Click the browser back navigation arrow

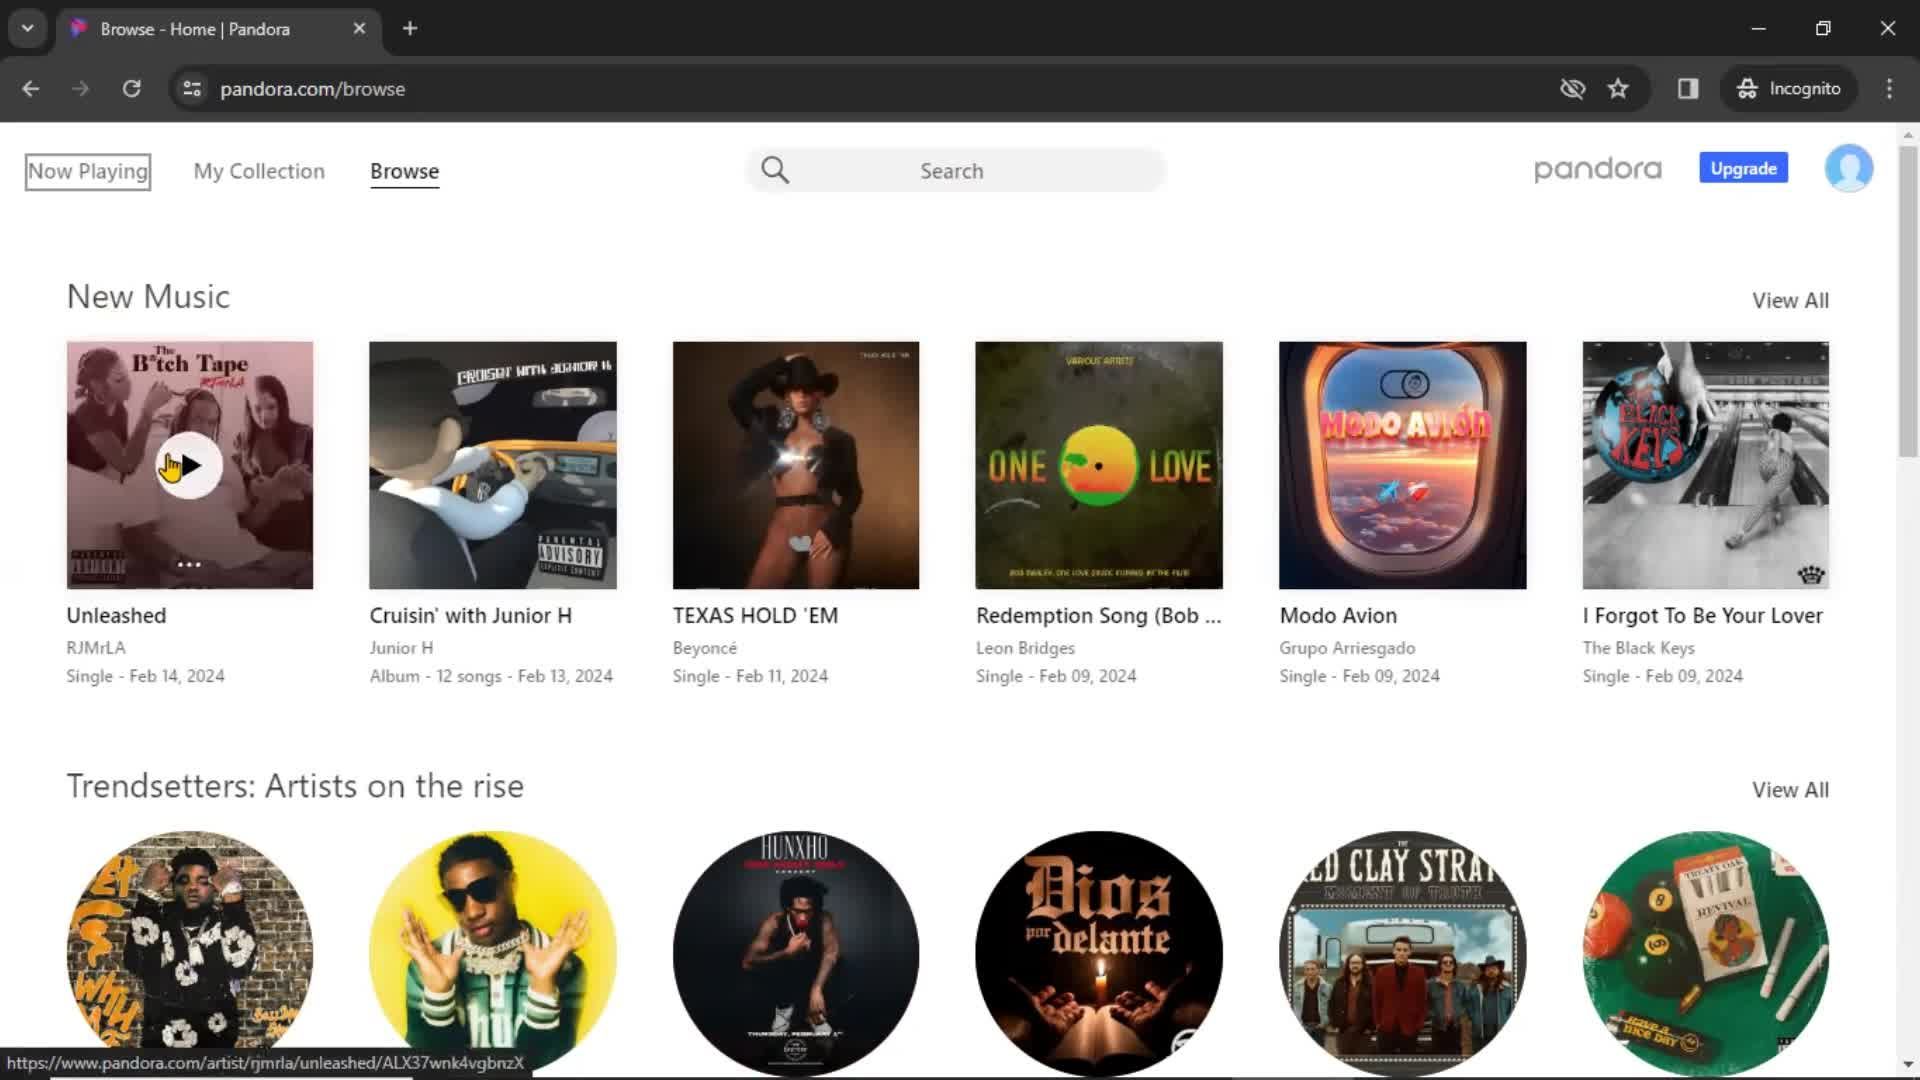coord(32,88)
